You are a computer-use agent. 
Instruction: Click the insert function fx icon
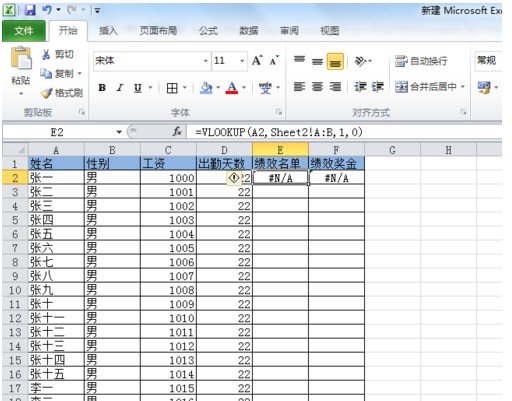(177, 132)
